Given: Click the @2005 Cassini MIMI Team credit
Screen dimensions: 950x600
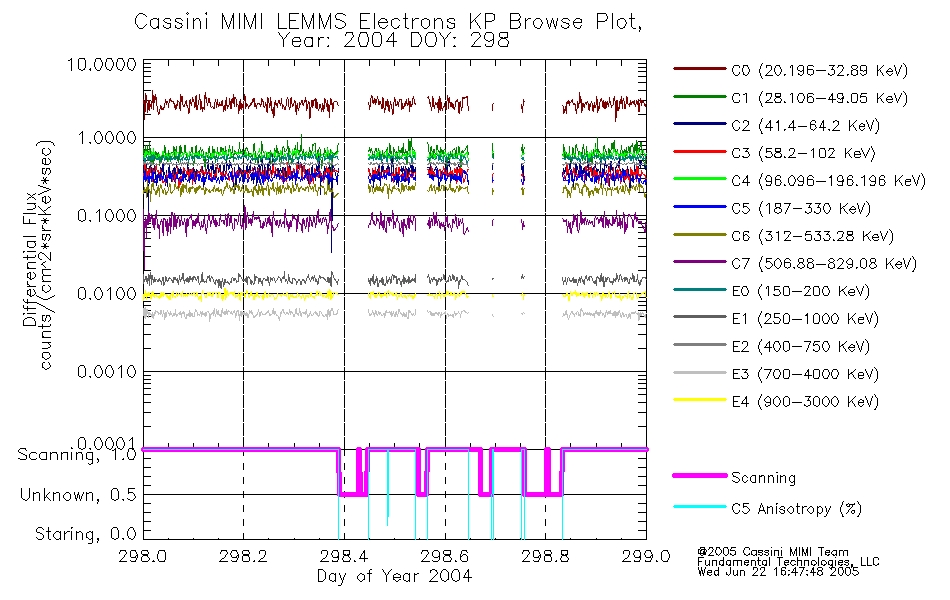Looking at the screenshot, I should point(772,552).
